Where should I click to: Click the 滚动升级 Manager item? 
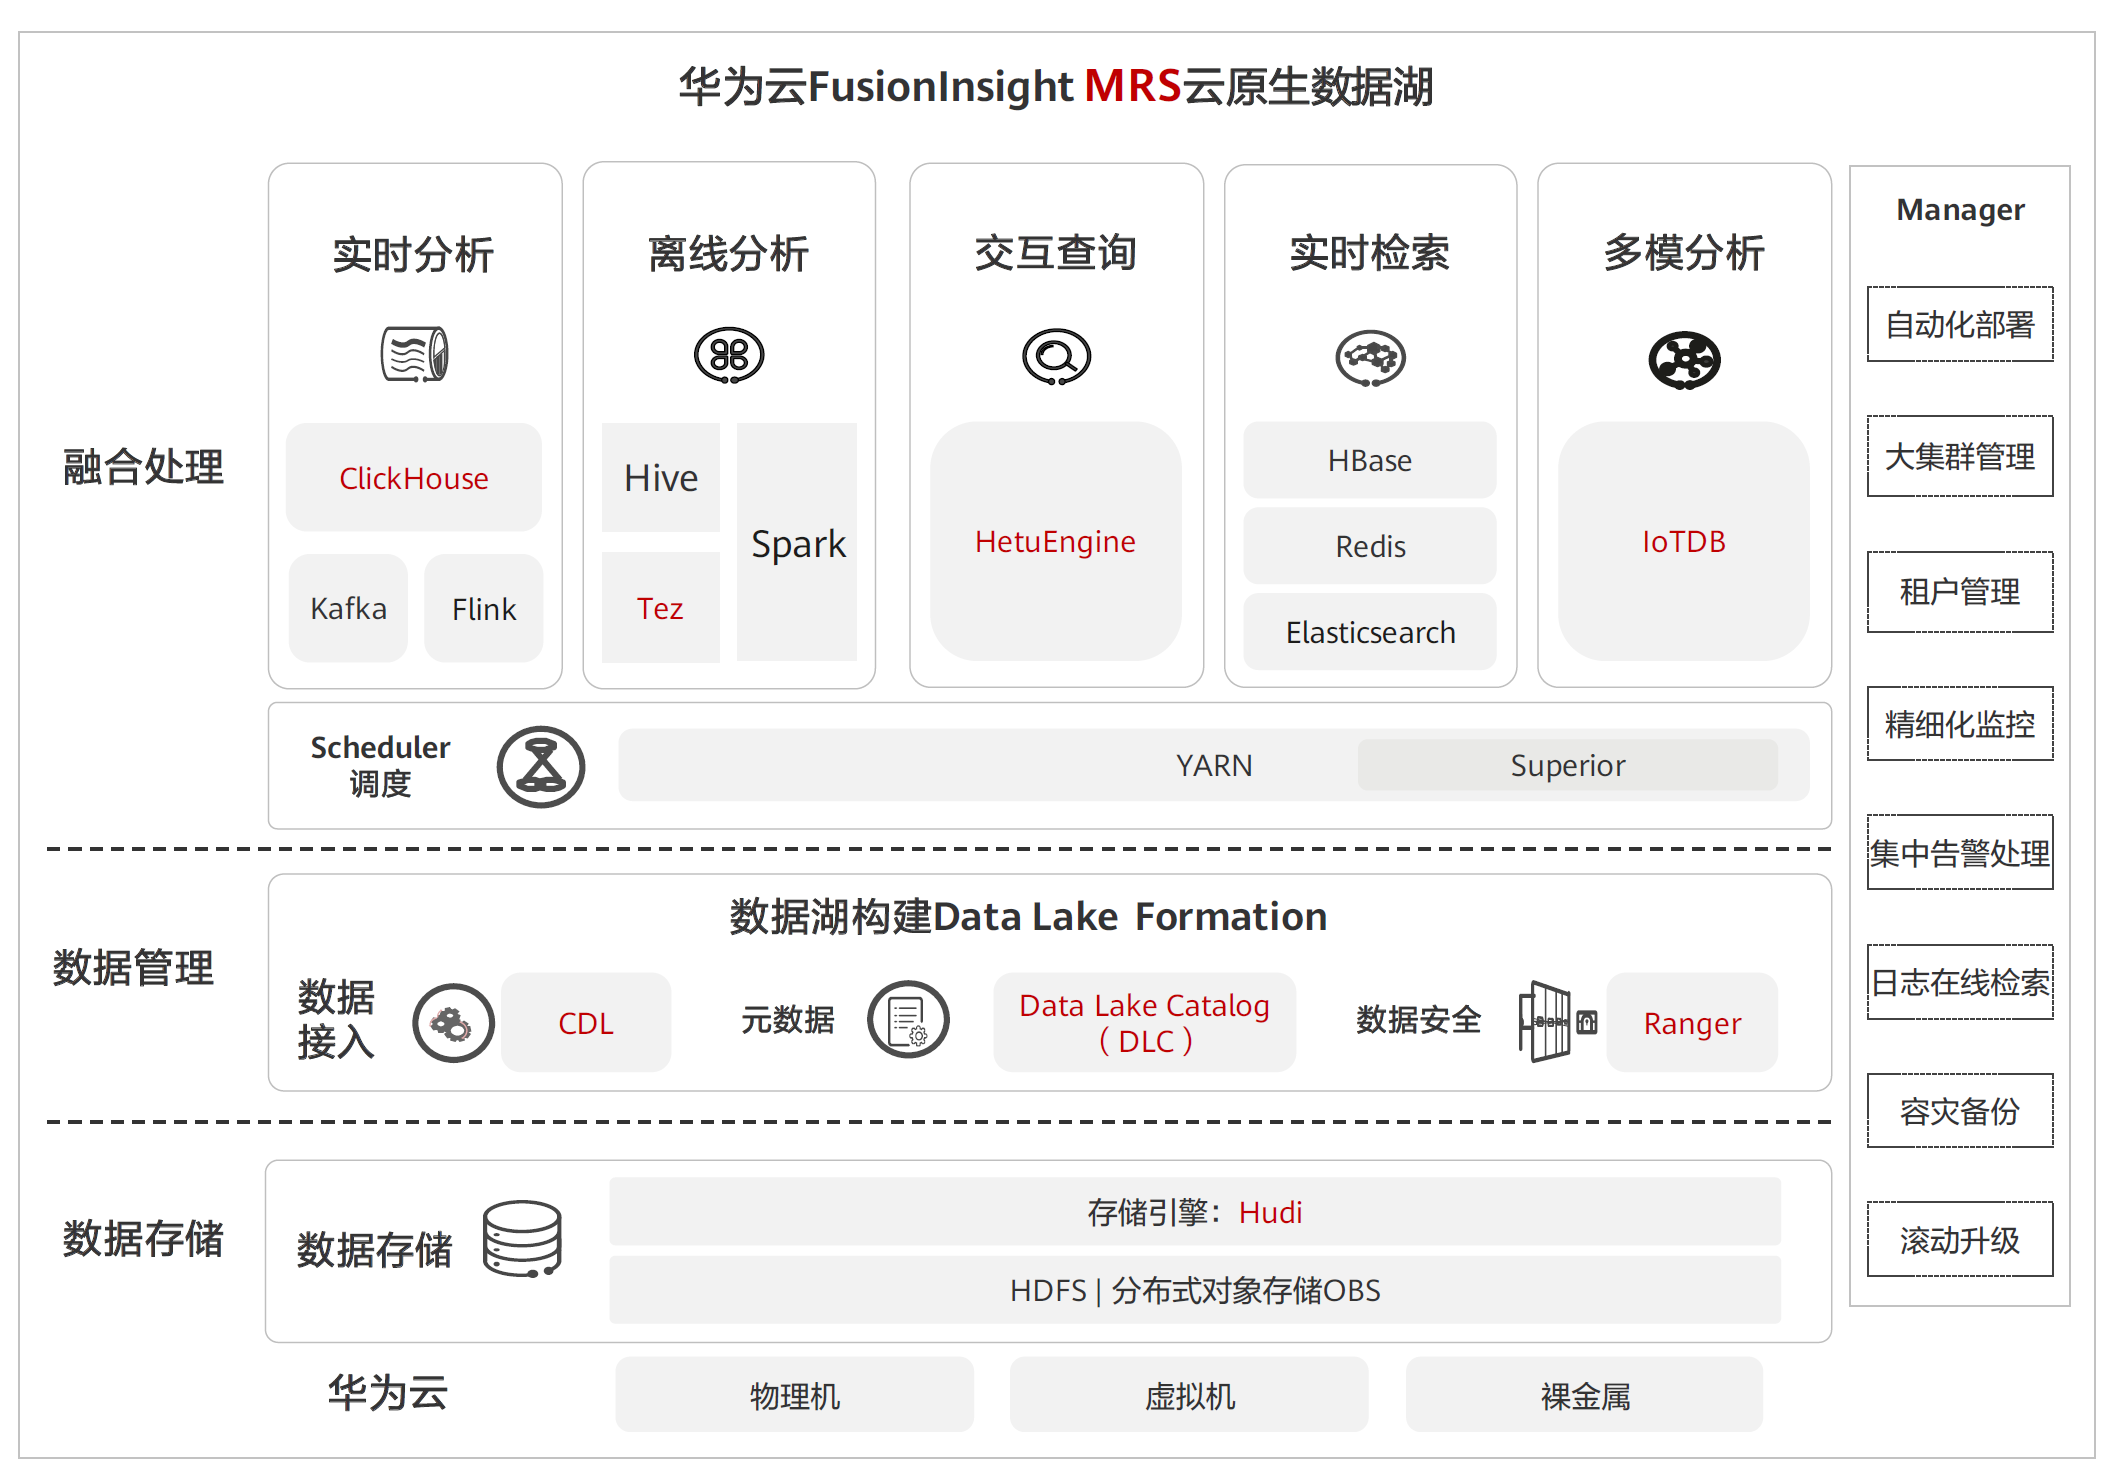[1959, 1240]
